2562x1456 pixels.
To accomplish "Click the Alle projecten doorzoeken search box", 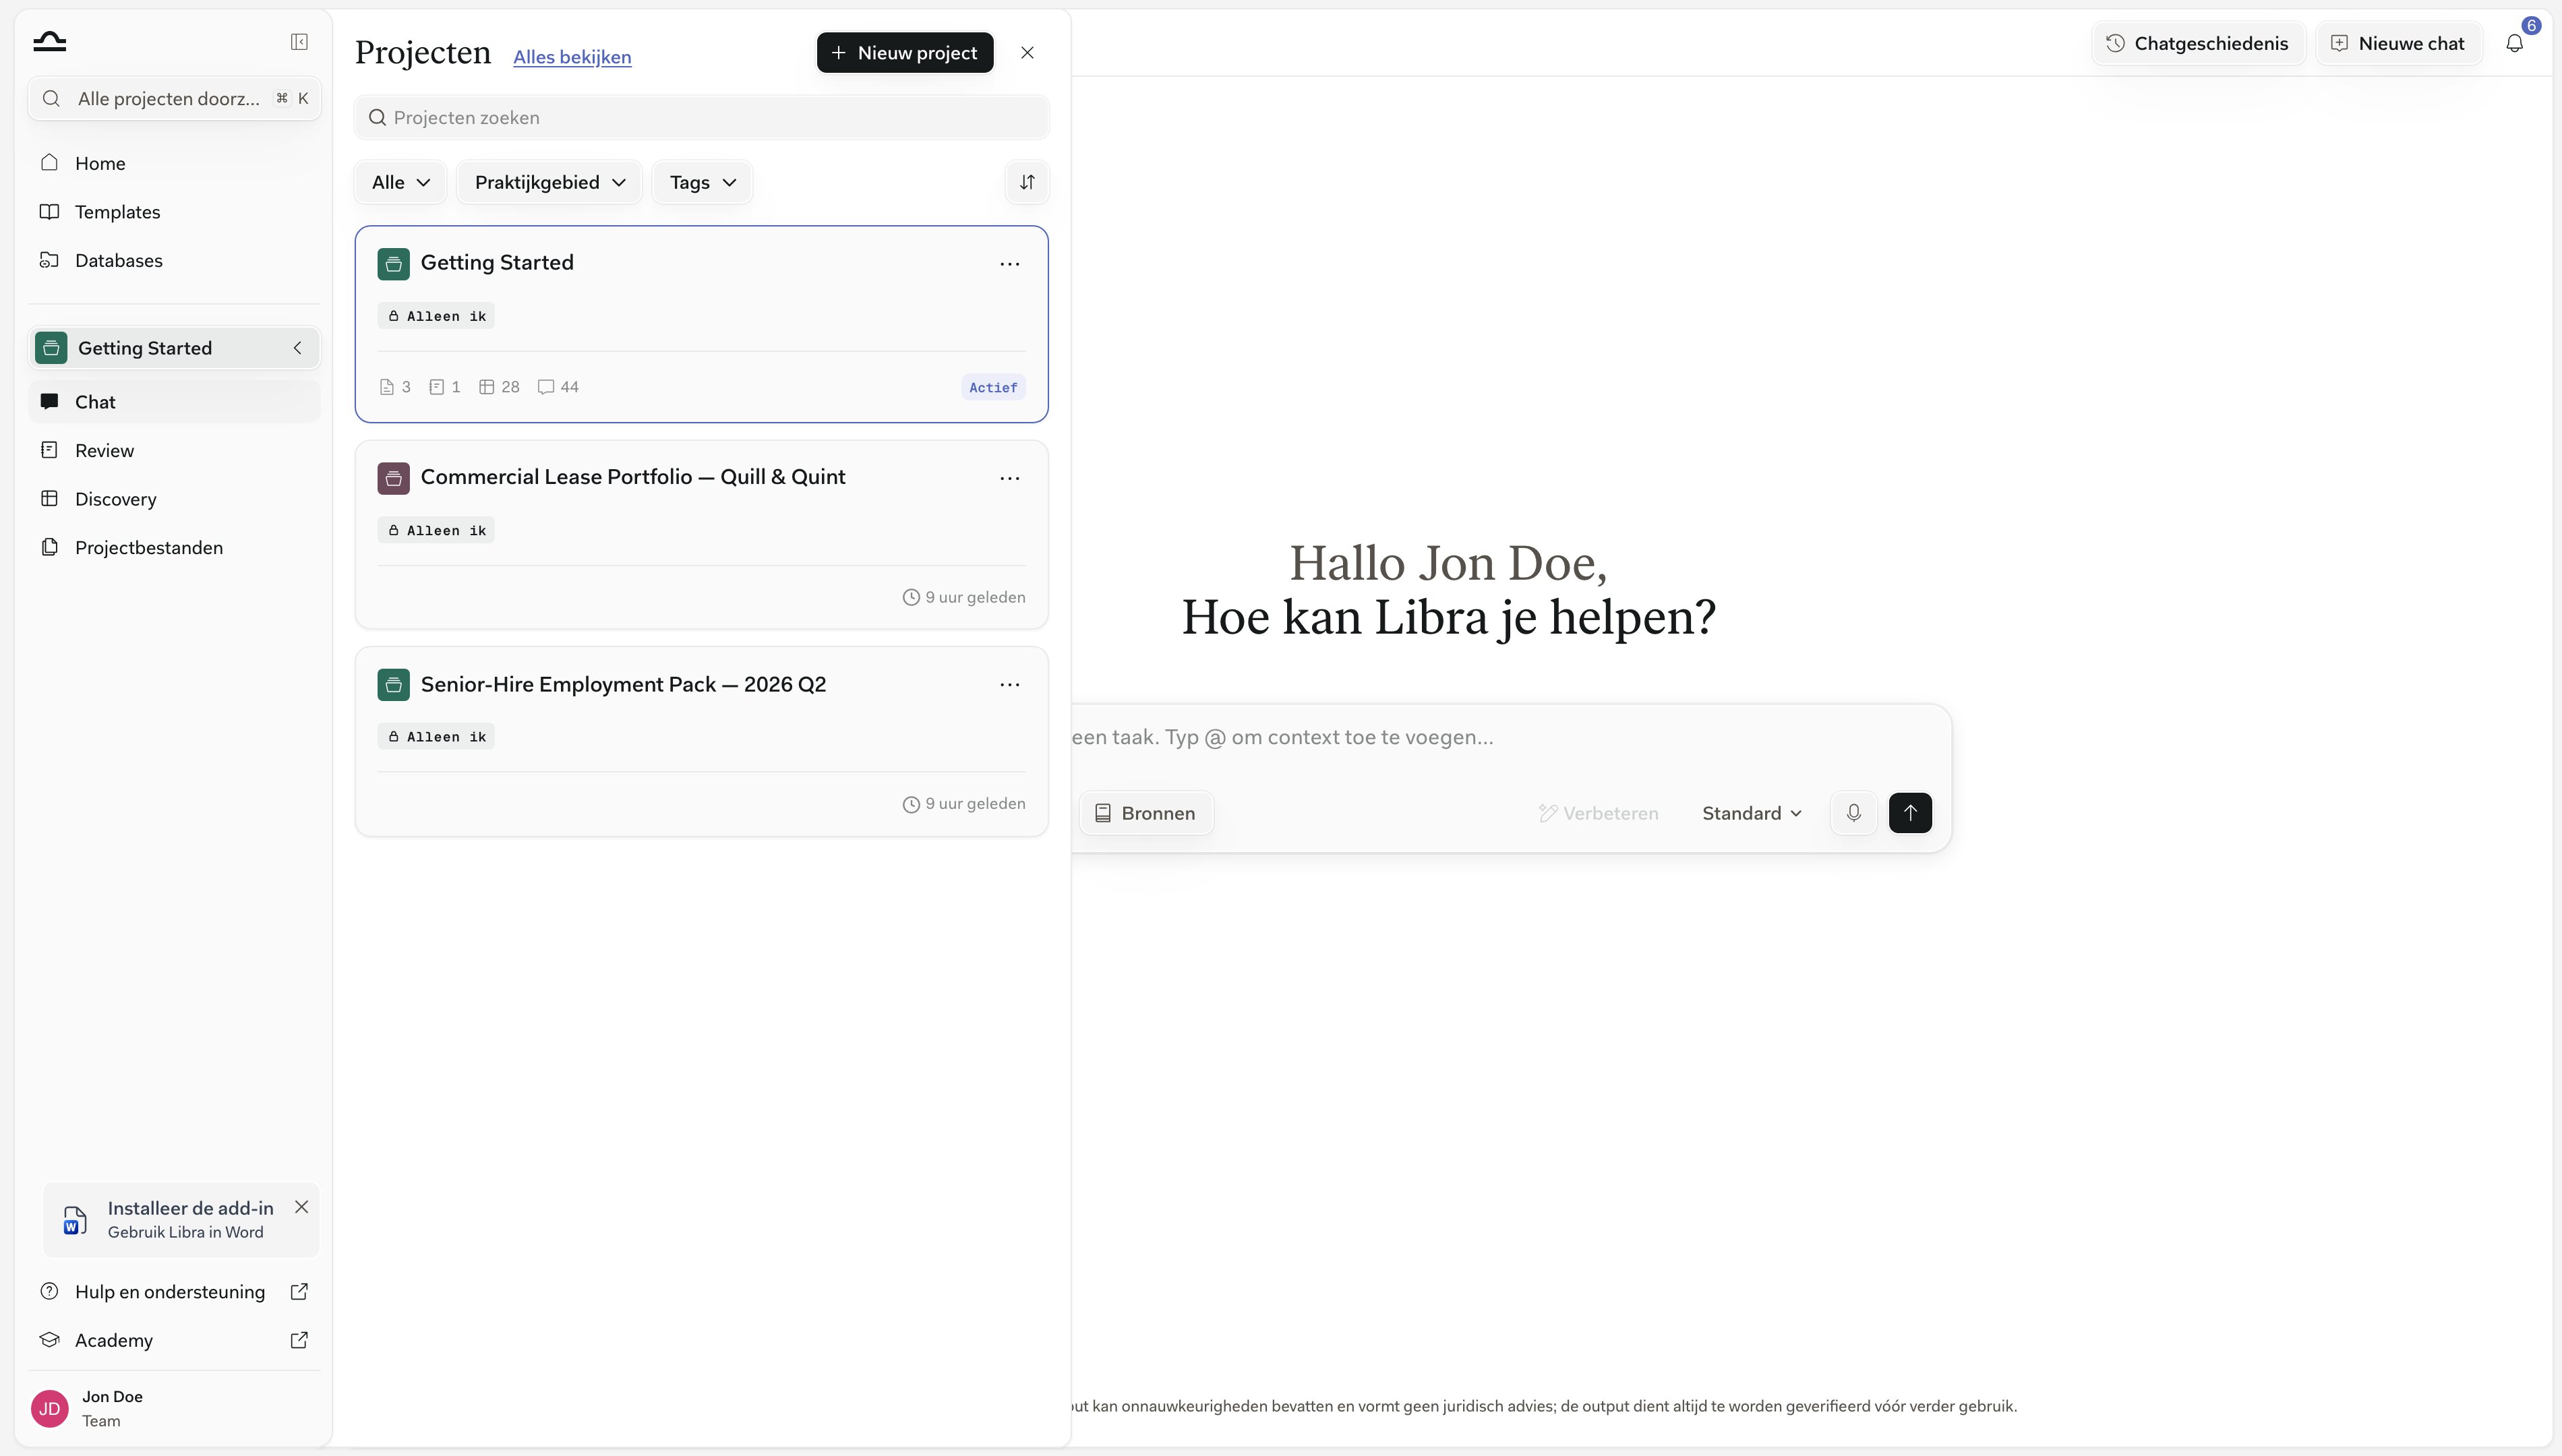I will pyautogui.click(x=174, y=98).
